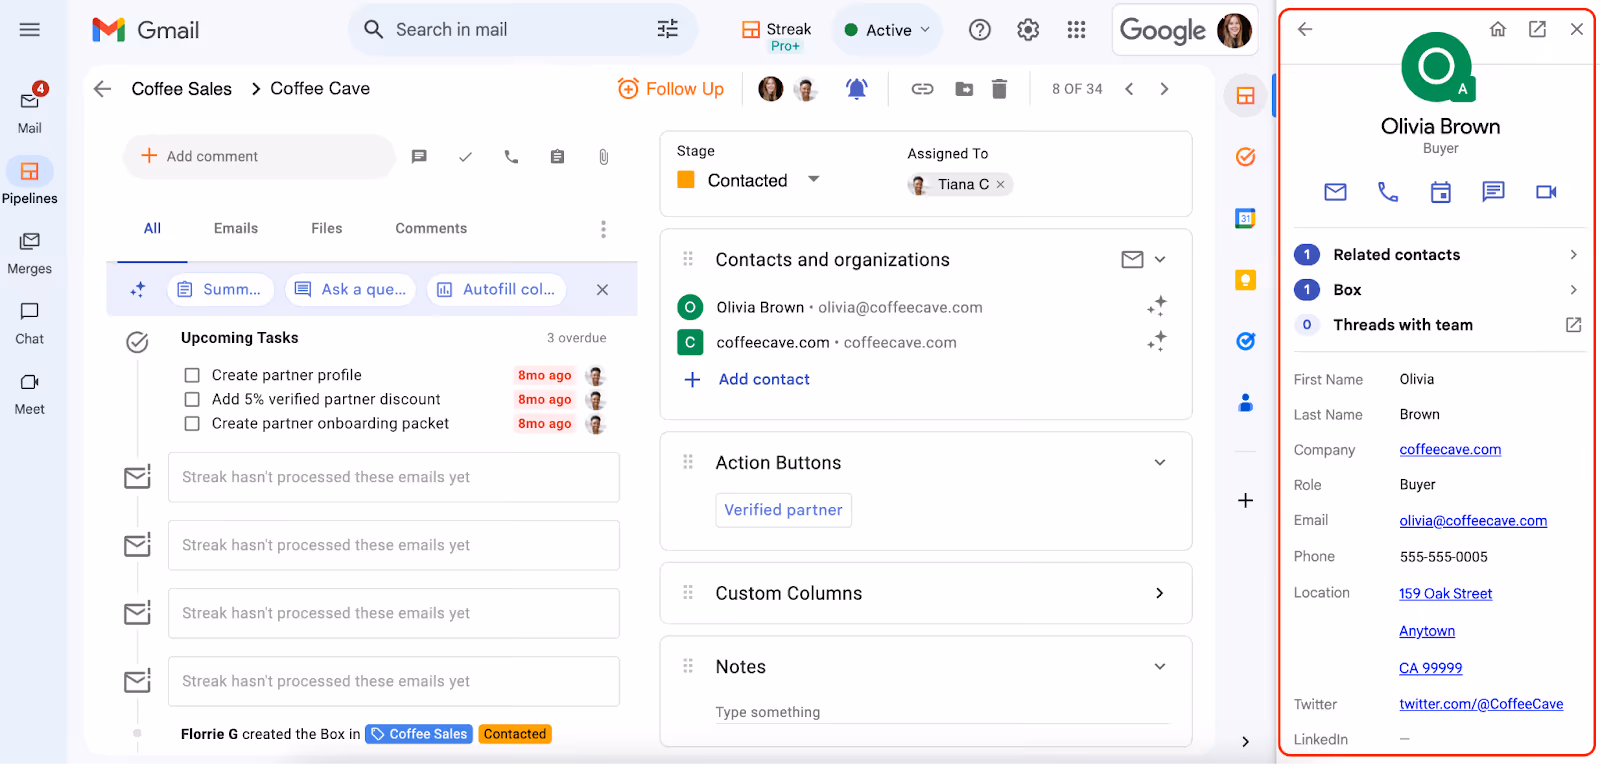Click Ask a question AI chip
This screenshot has height=764, width=1600.
point(351,289)
